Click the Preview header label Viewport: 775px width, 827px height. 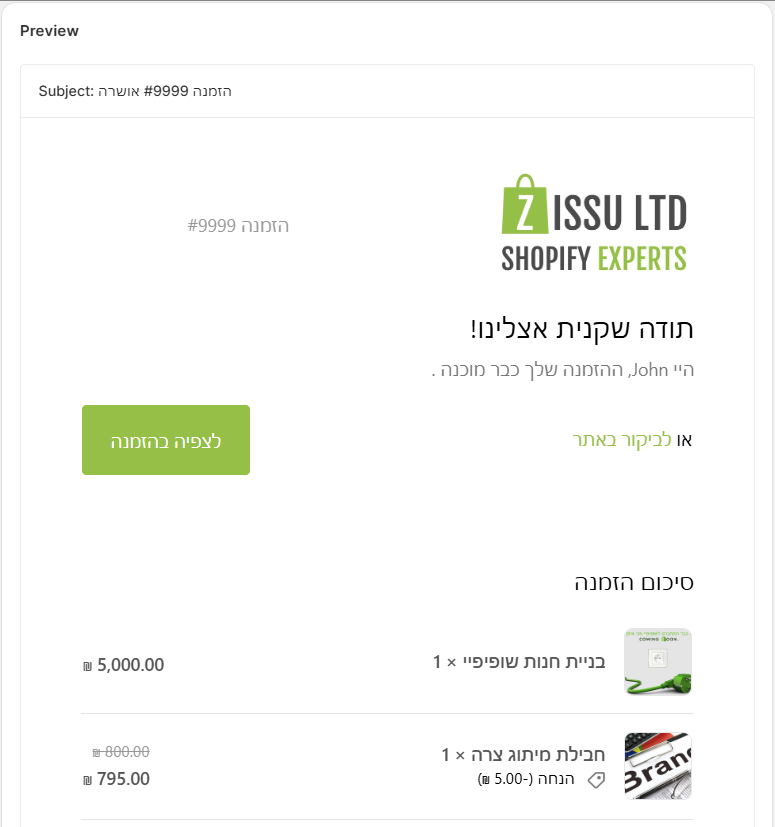pos(49,31)
